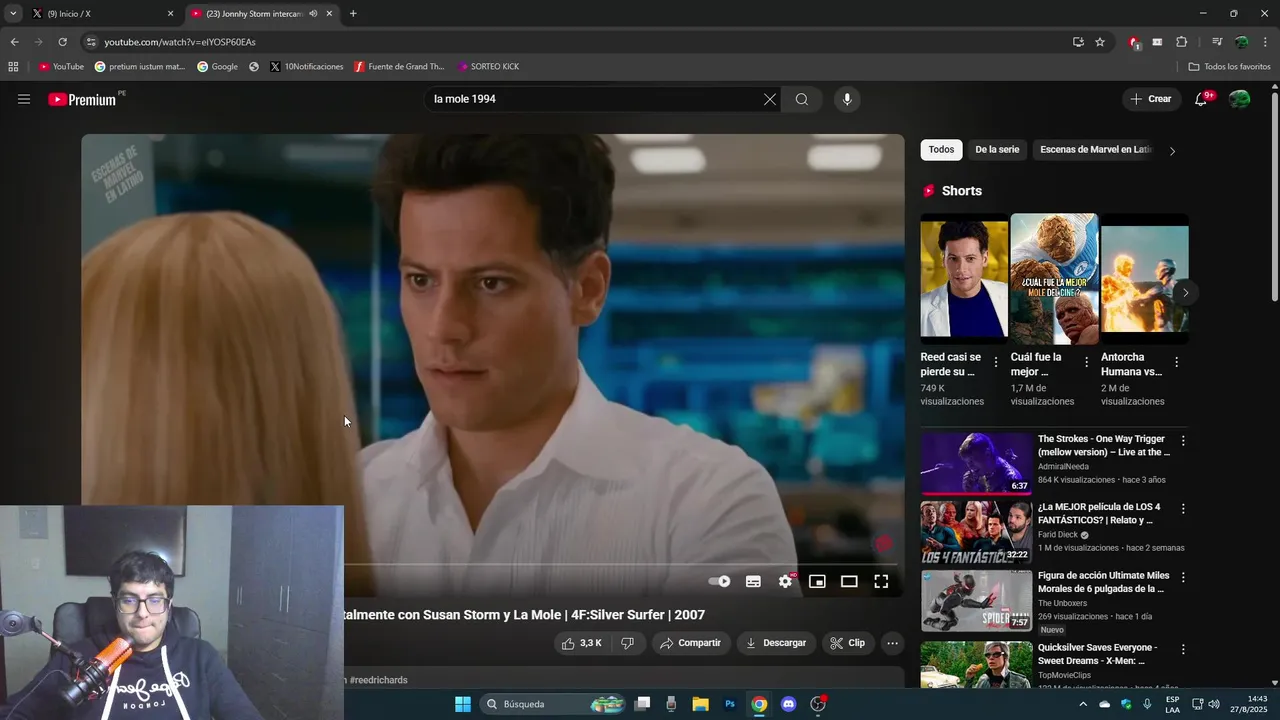Open the Google bookmark
This screenshot has width=1280, height=720.
coord(217,67)
